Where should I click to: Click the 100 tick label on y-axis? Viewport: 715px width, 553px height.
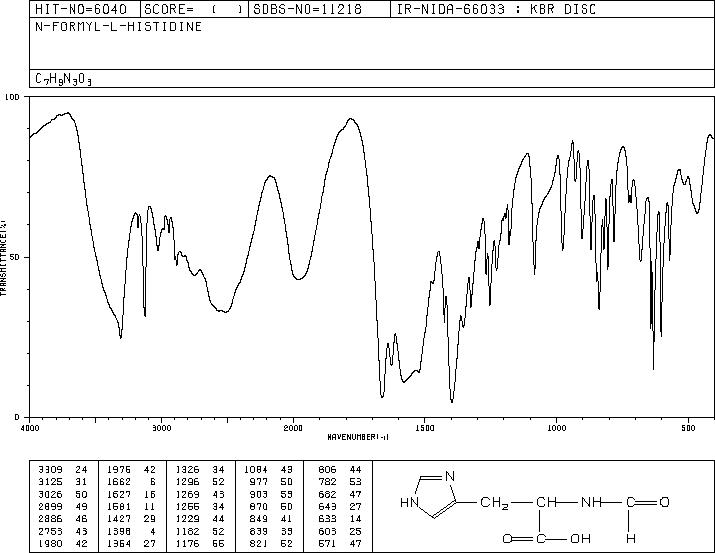pyautogui.click(x=12, y=97)
